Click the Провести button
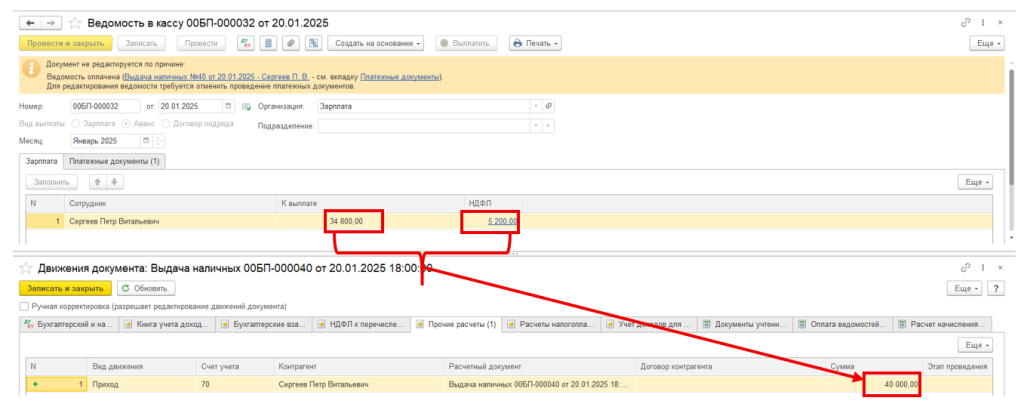Screen dimensions: 1024x407 click(x=200, y=44)
